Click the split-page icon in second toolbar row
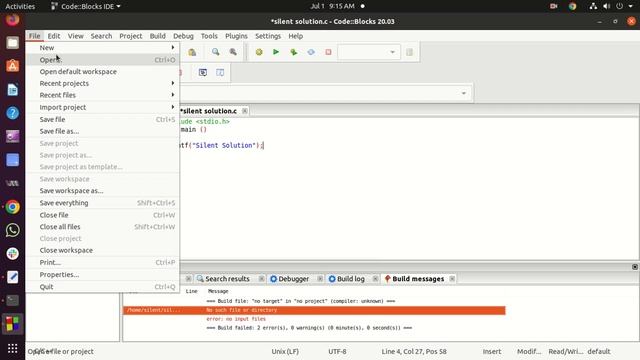 220,73
